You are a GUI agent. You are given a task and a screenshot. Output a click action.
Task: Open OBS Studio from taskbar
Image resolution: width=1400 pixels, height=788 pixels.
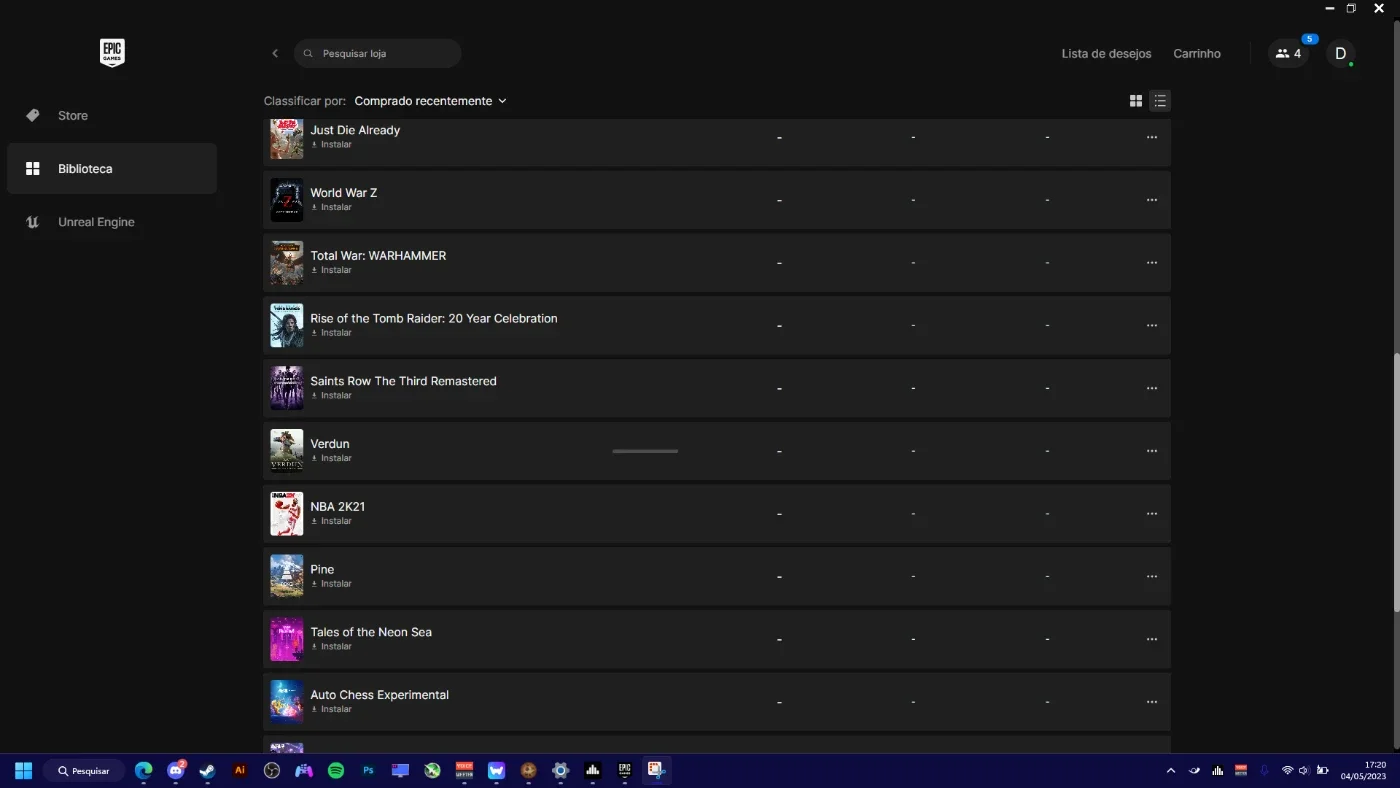272,771
